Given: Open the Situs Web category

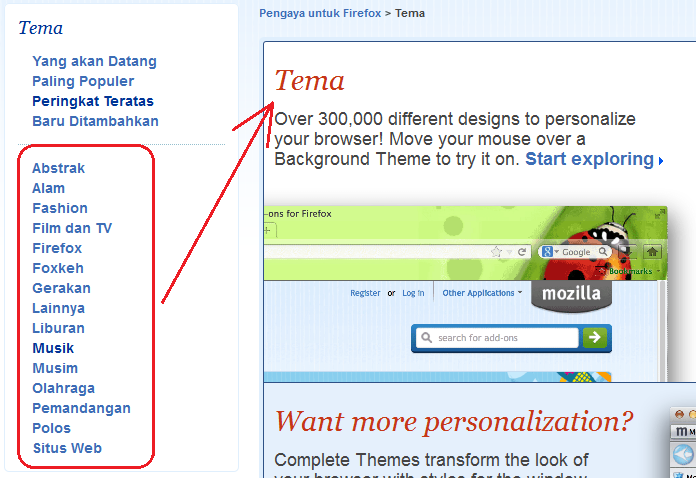Looking at the screenshot, I should [67, 448].
